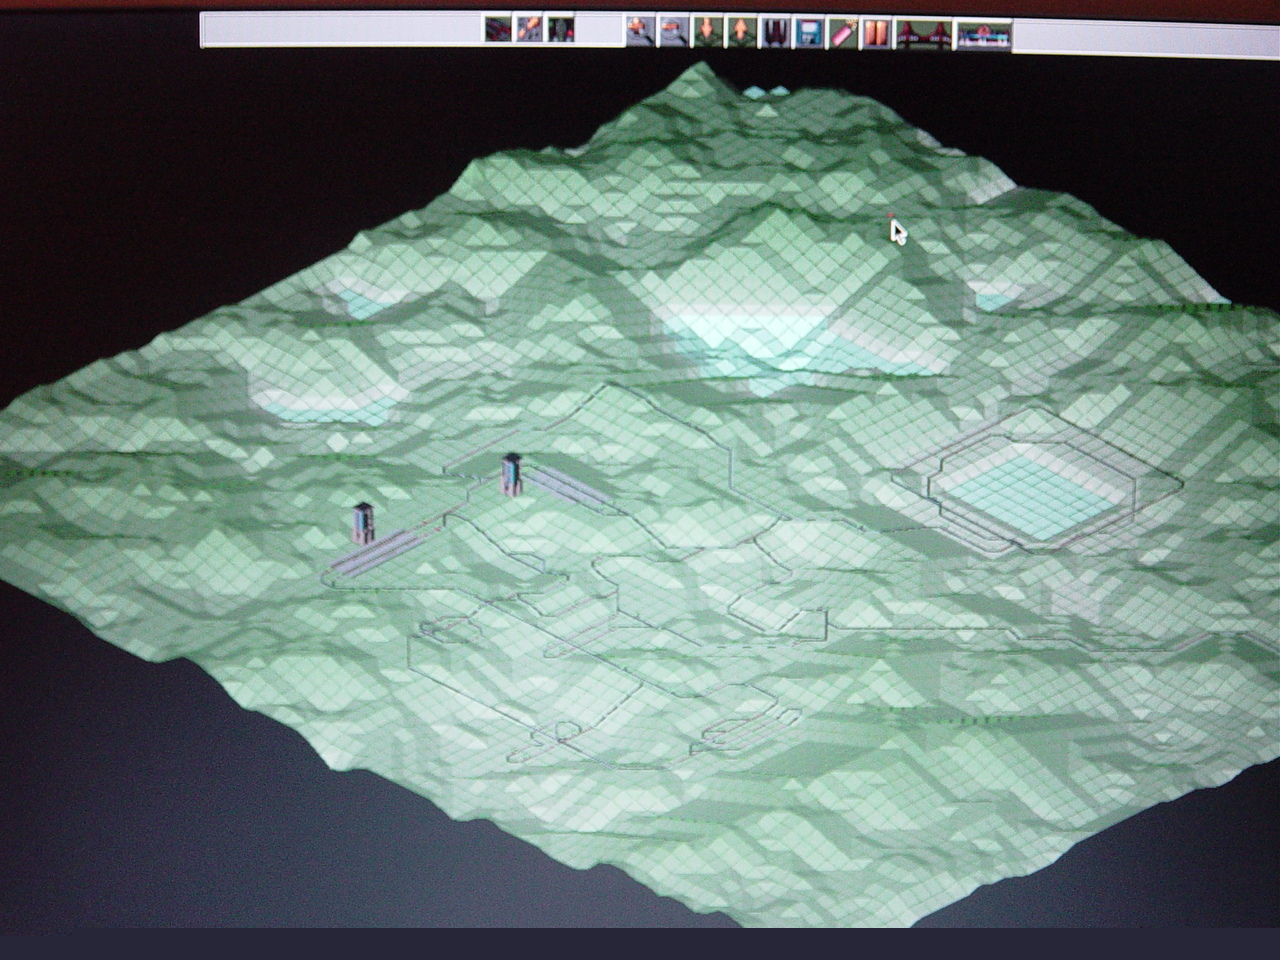This screenshot has height=960, width=1280.
Task: Save game using the floppy disk icon
Action: tap(808, 32)
